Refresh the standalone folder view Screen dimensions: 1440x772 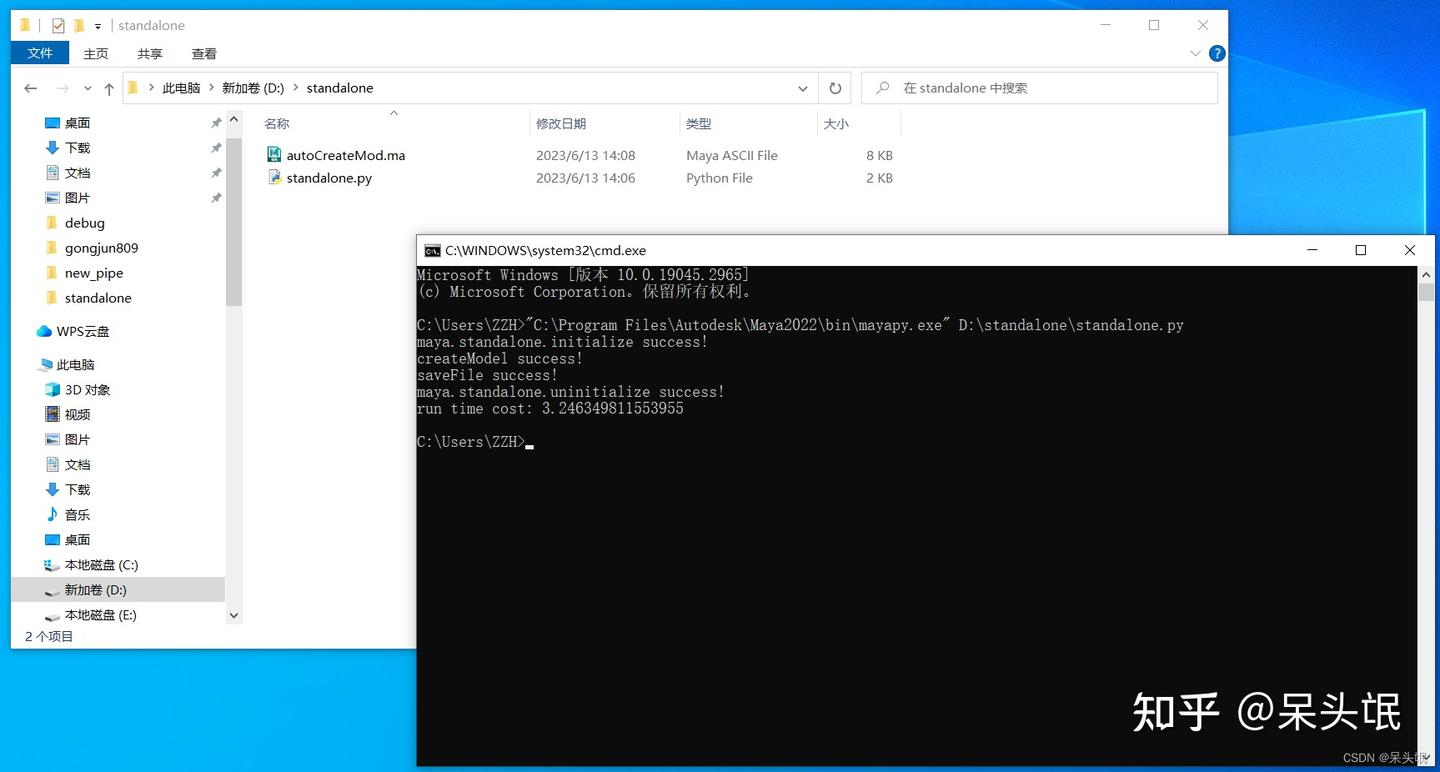point(835,88)
